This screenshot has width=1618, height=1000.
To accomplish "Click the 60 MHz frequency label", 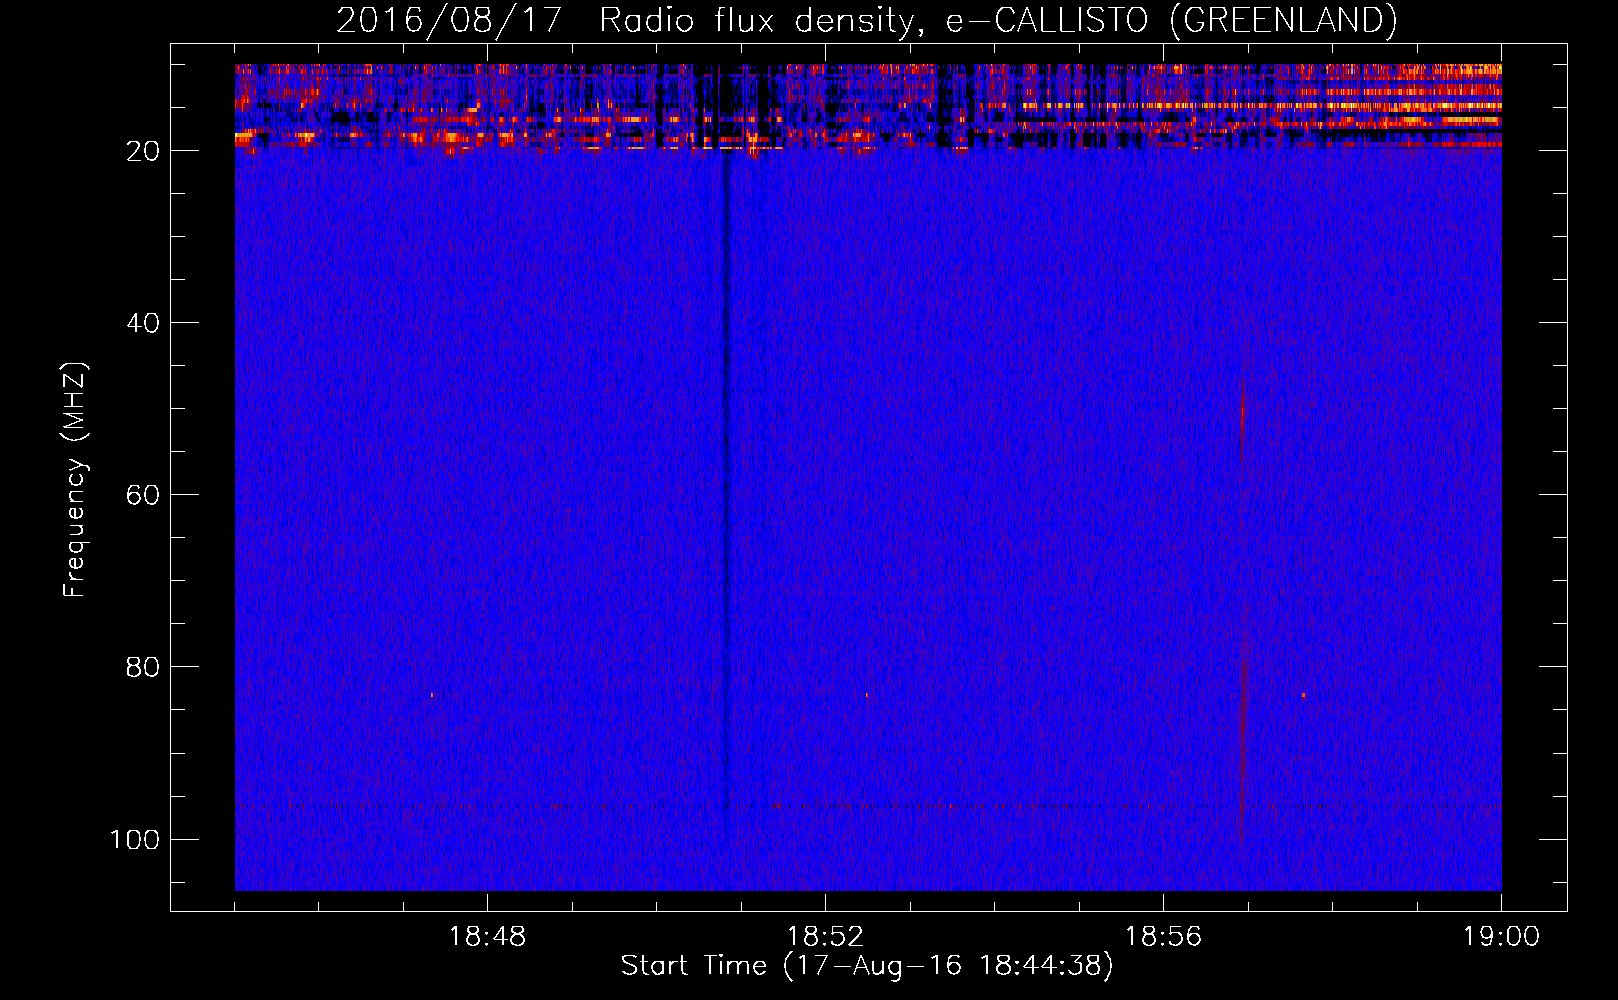I will point(143,495).
